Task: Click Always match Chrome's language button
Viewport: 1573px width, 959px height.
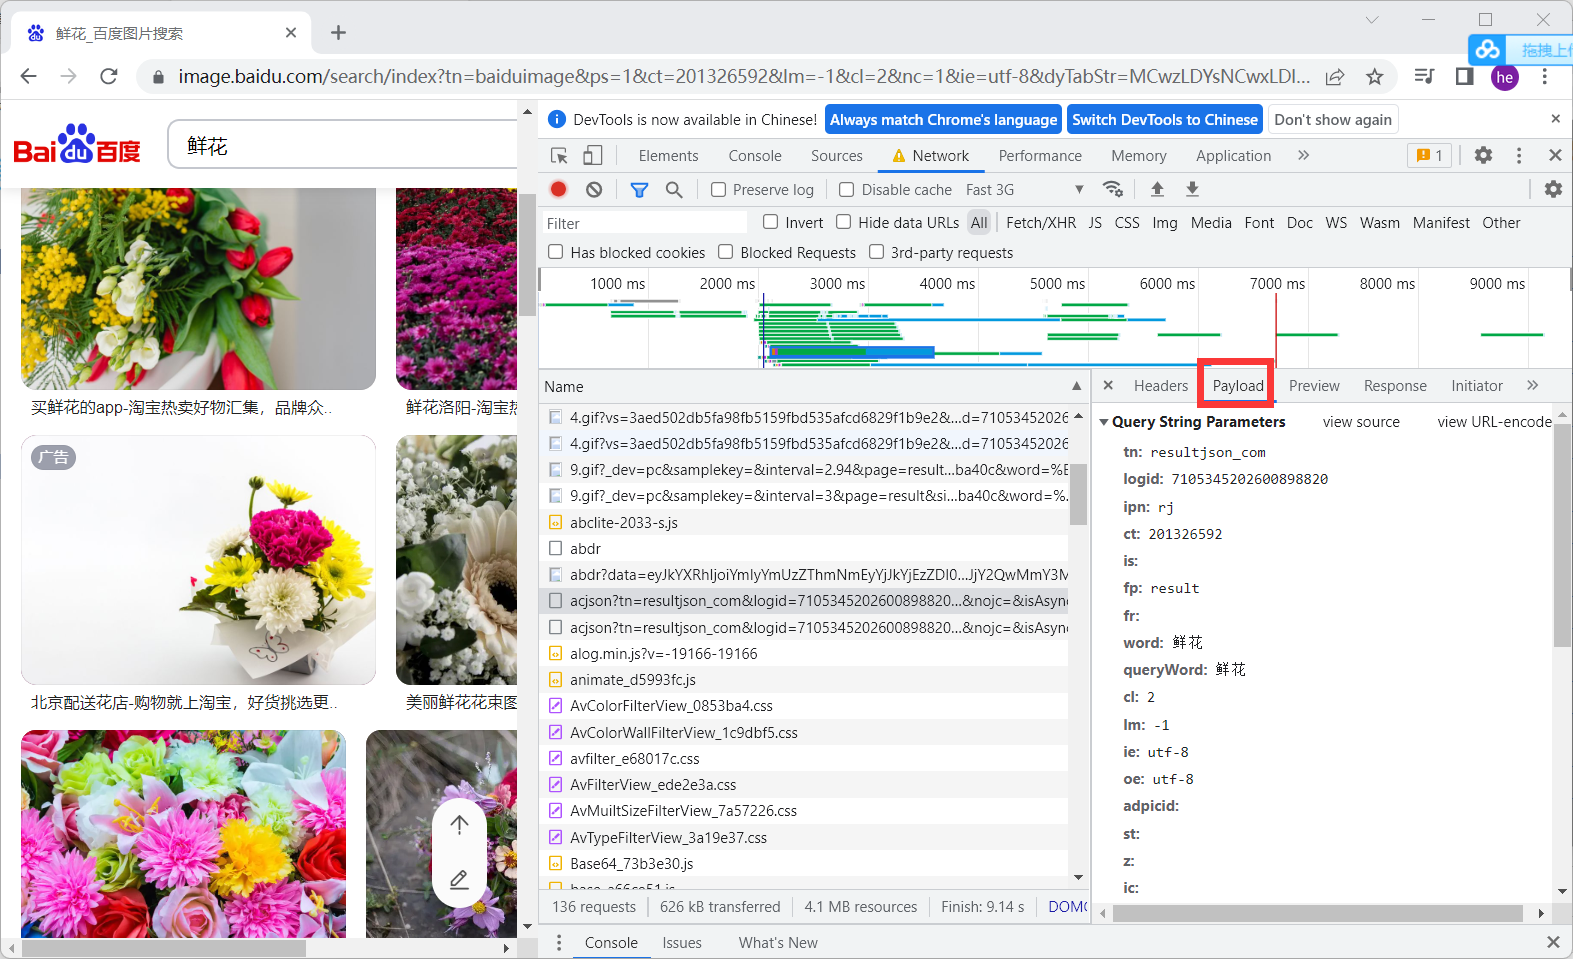Action: [x=943, y=119]
